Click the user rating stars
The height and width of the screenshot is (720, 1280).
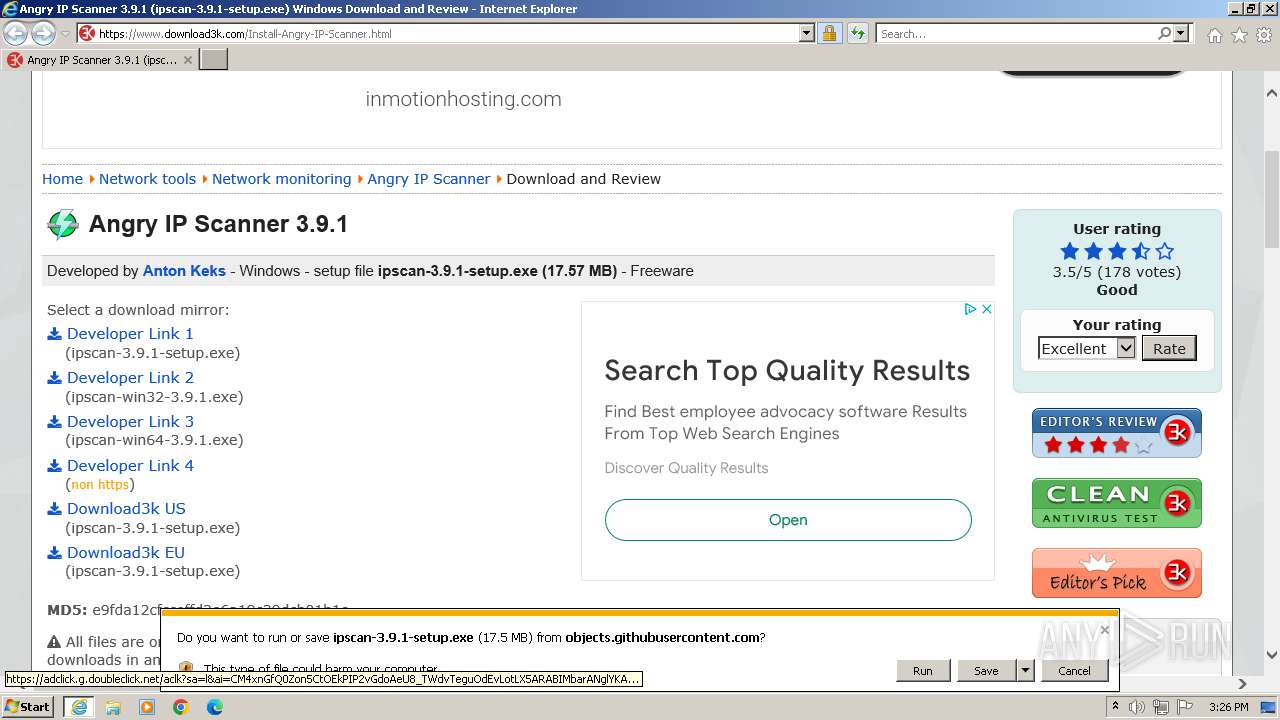click(1117, 252)
